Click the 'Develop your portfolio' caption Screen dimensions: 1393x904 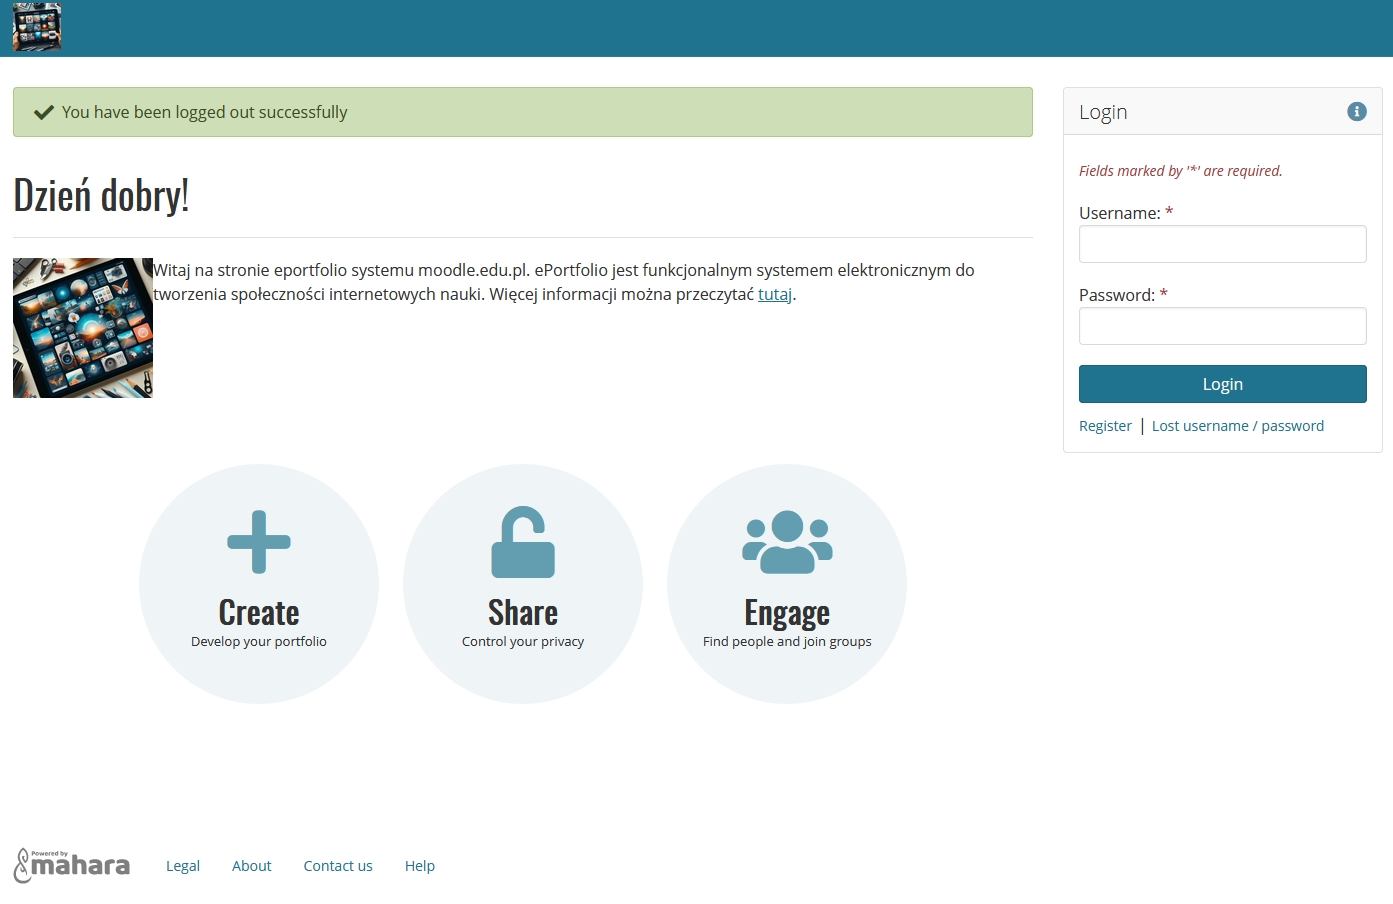click(x=259, y=642)
